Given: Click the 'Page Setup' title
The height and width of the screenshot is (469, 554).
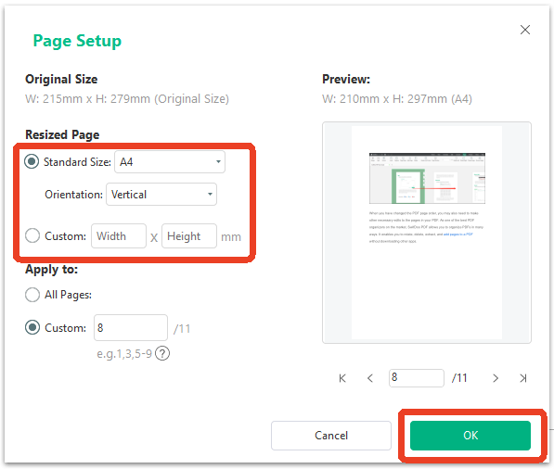Looking at the screenshot, I should (x=77, y=41).
